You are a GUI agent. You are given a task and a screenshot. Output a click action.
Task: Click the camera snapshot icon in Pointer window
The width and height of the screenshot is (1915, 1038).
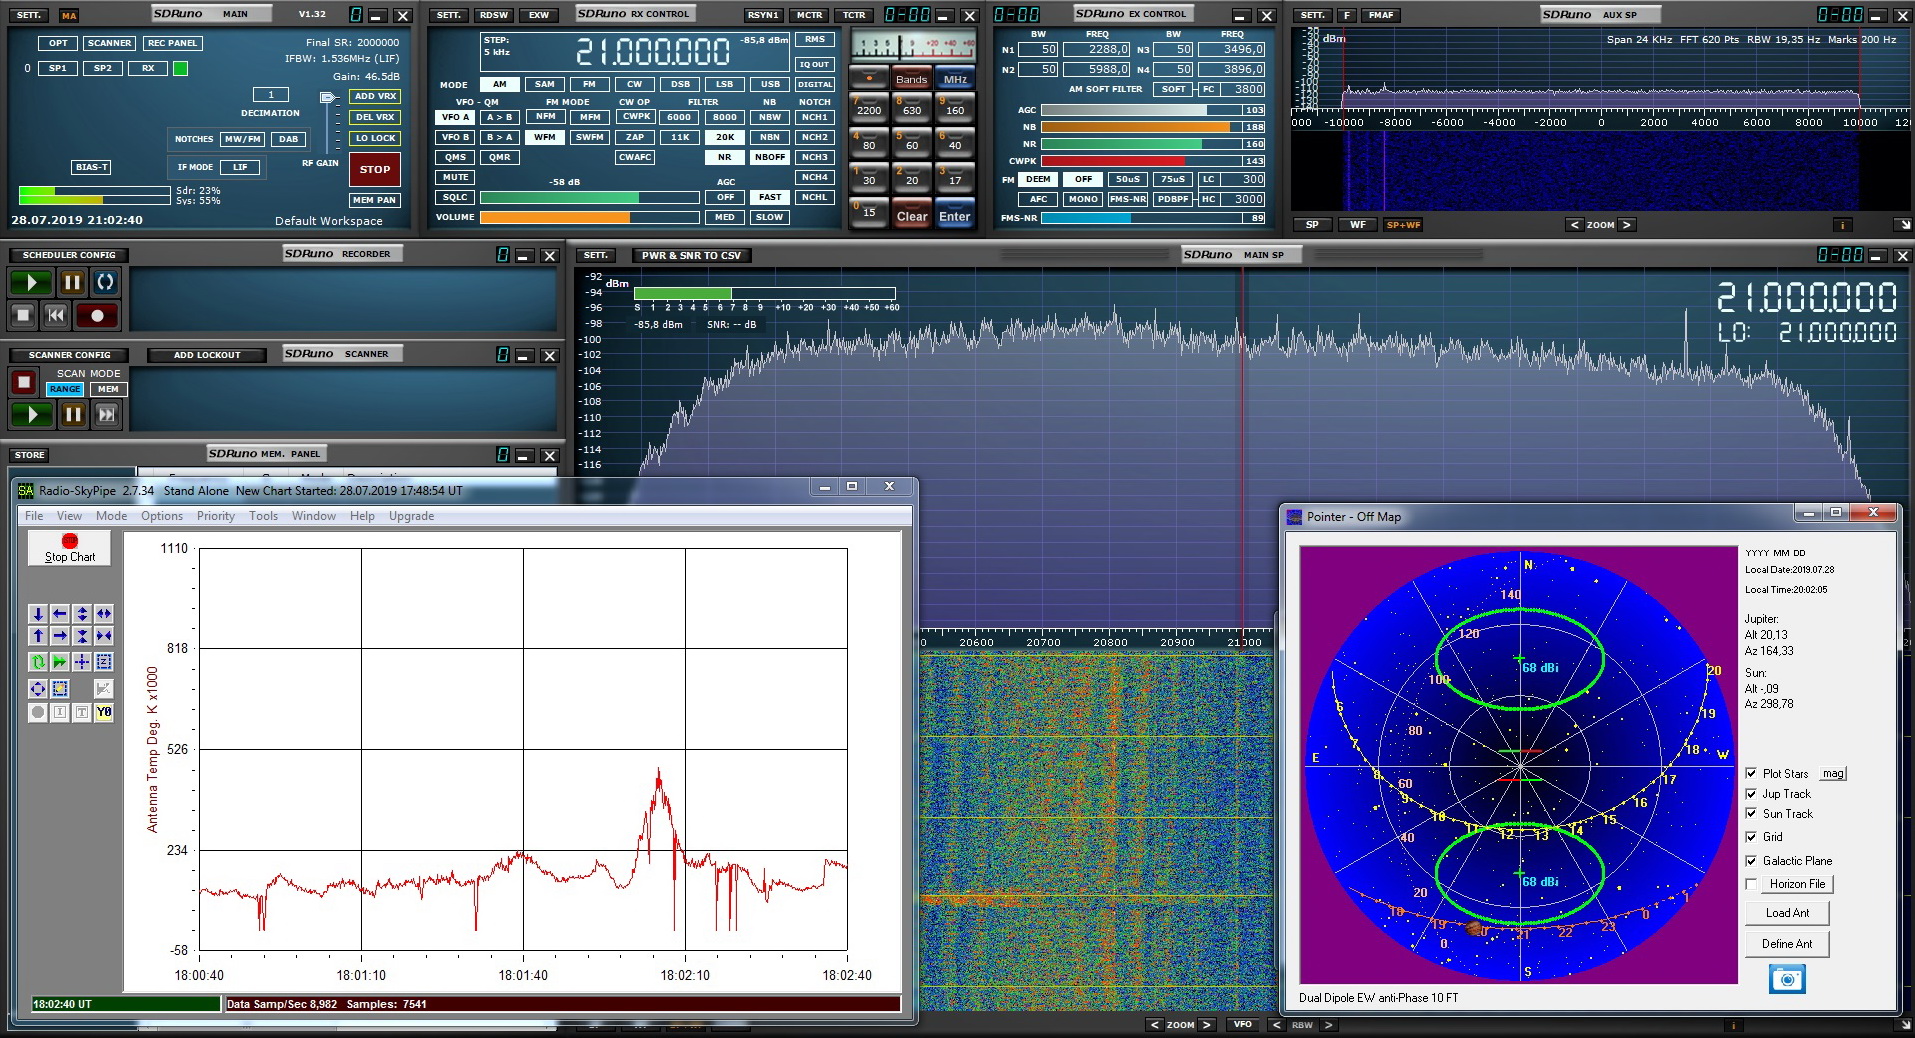pyautogui.click(x=1787, y=979)
